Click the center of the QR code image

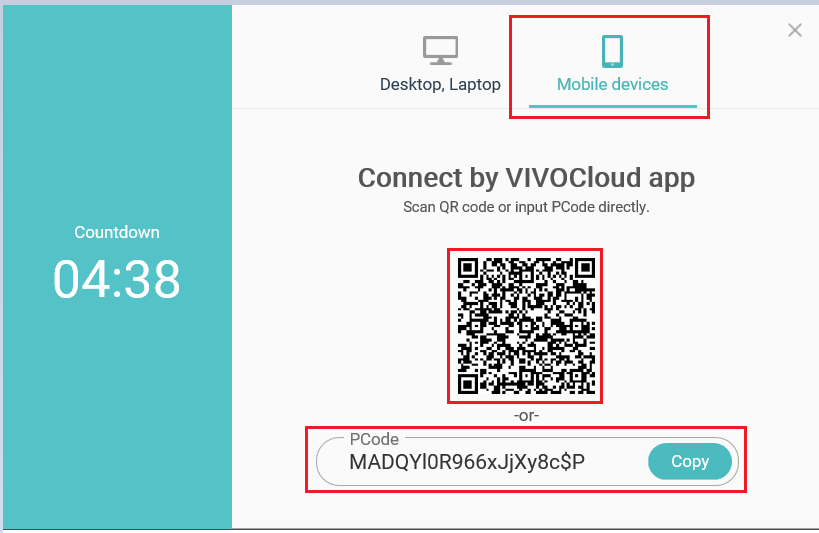click(526, 326)
